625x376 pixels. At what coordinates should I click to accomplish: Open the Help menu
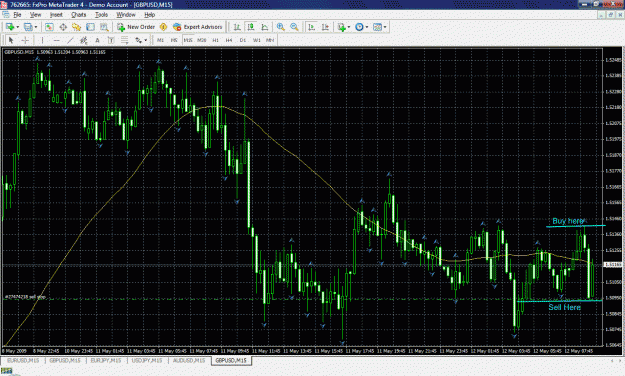coord(149,15)
